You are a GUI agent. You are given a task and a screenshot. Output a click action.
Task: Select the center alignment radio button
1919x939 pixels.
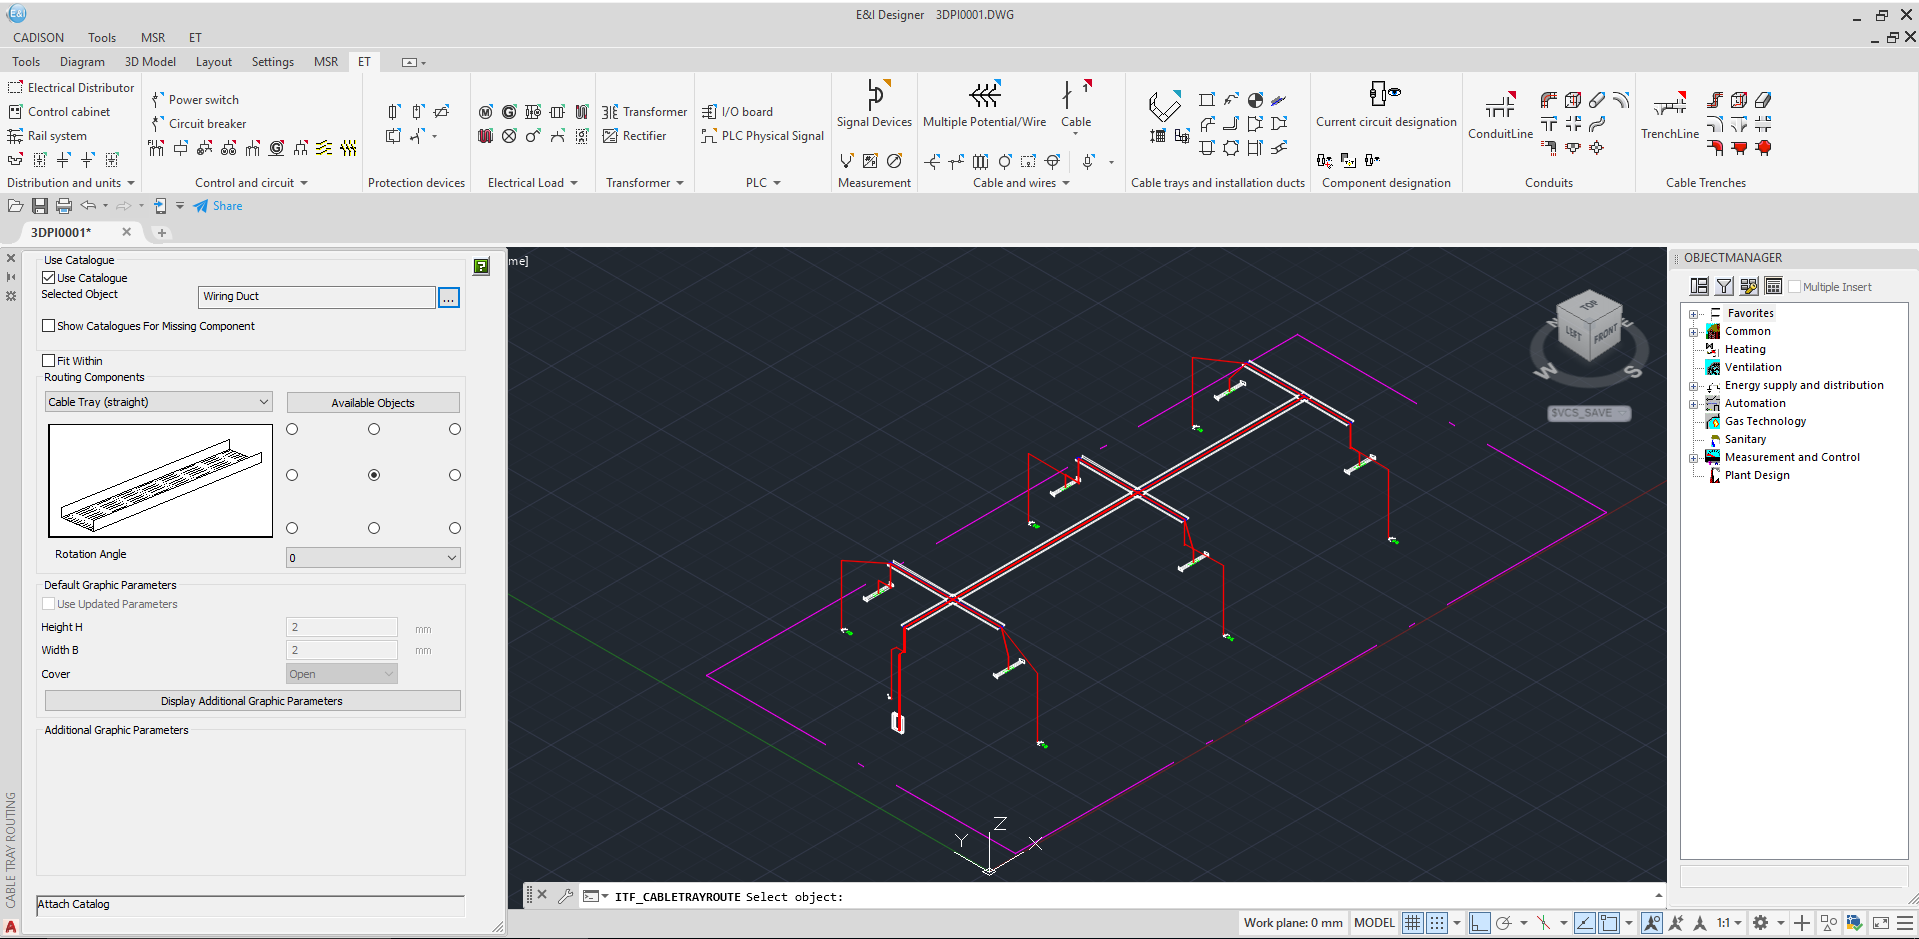374,475
